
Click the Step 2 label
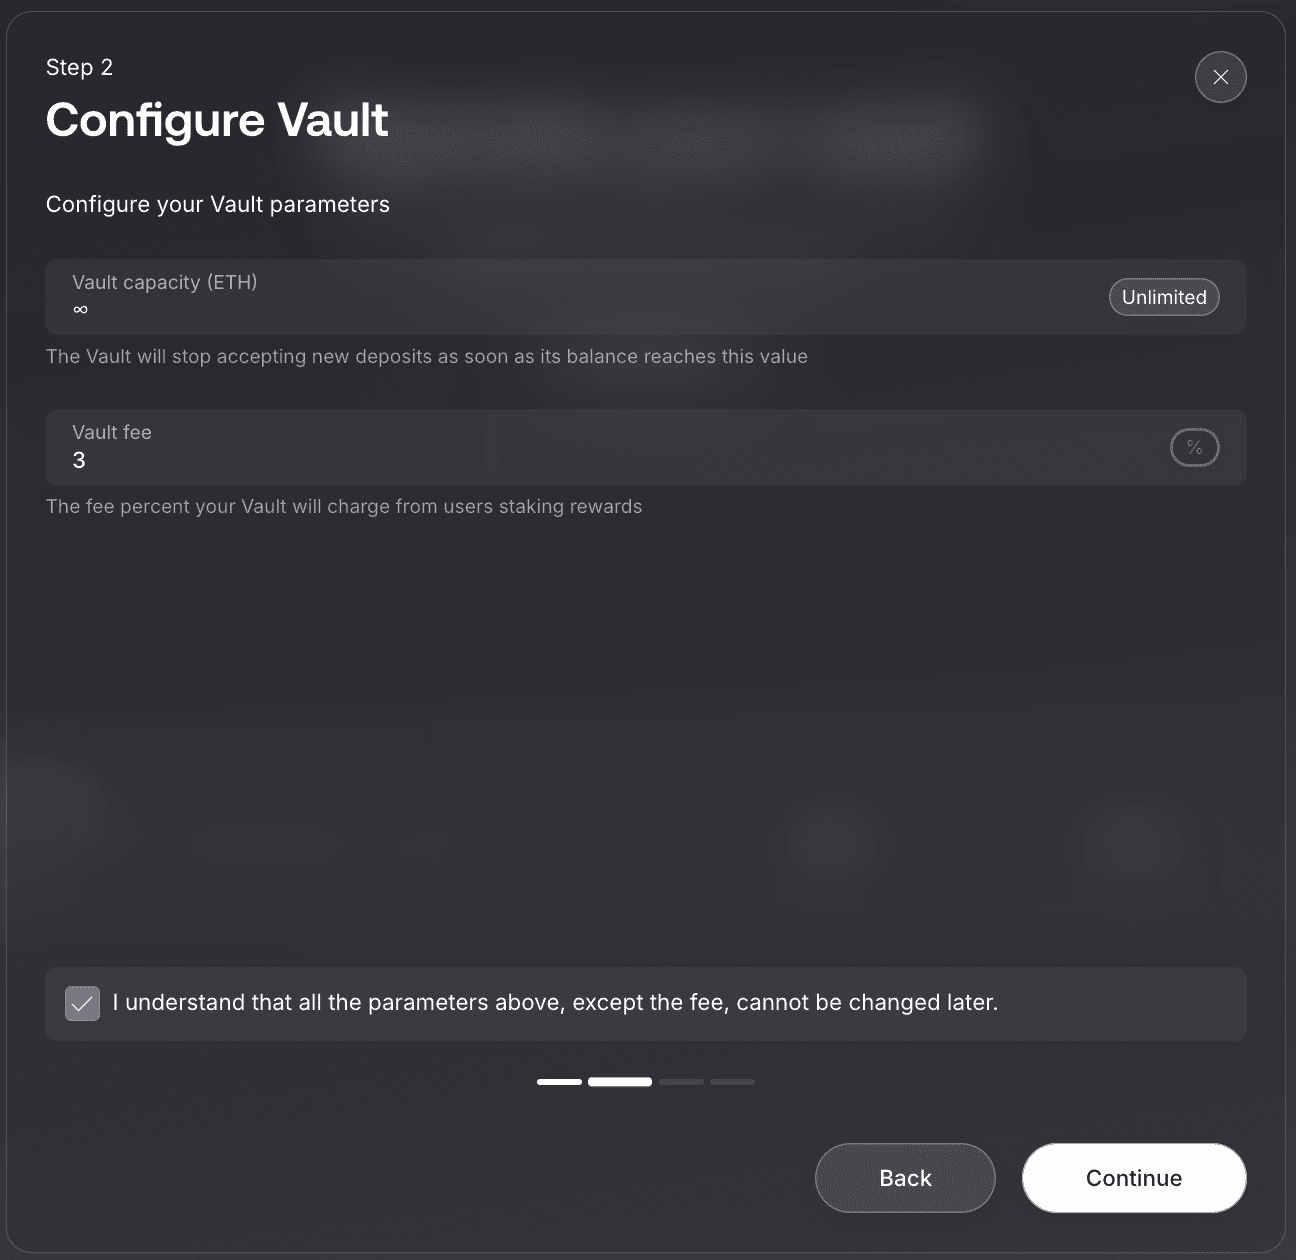[79, 67]
